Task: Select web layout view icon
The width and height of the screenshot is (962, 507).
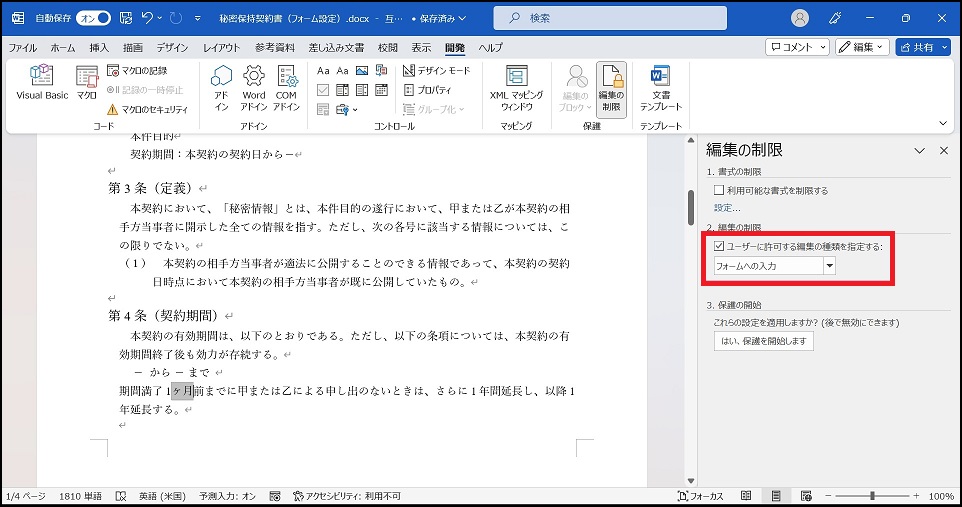Action: [806, 496]
